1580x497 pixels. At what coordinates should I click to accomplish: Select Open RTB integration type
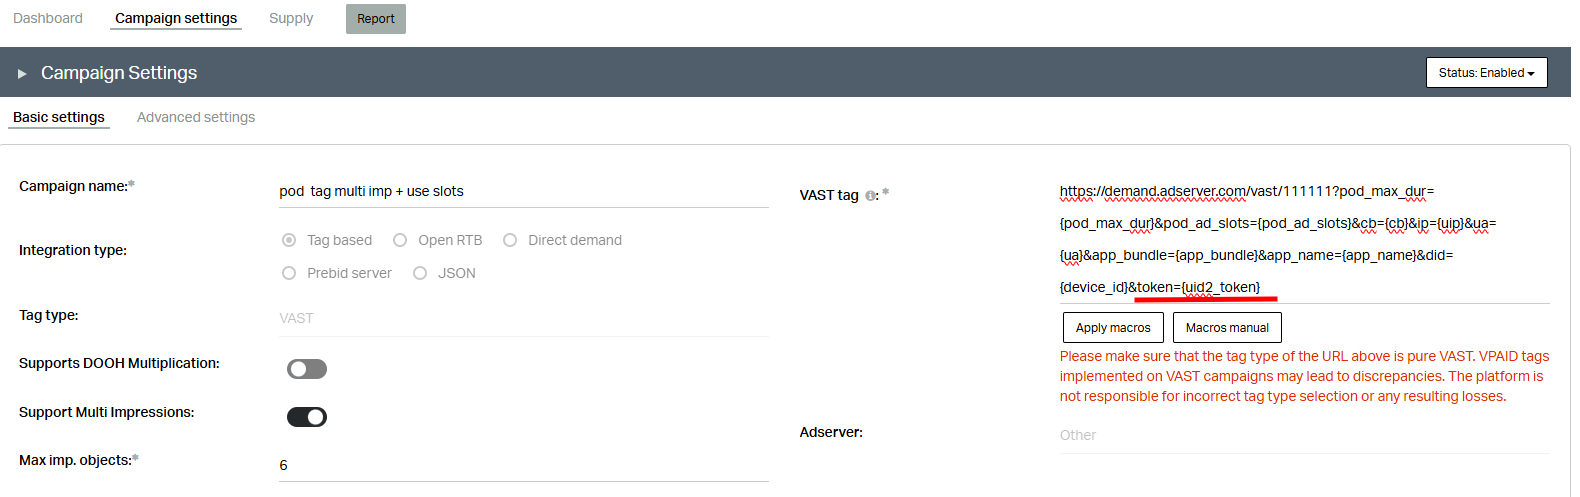pyautogui.click(x=400, y=240)
